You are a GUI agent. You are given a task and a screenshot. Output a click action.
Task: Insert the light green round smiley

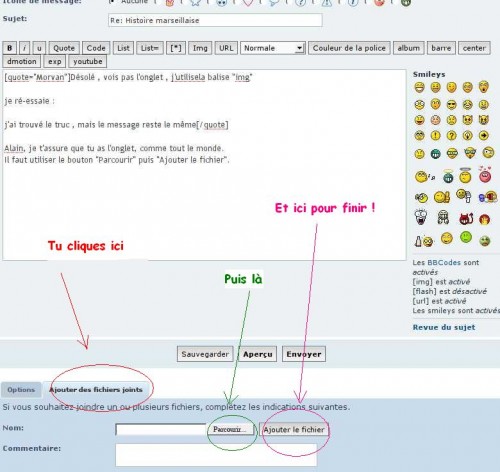point(466,237)
